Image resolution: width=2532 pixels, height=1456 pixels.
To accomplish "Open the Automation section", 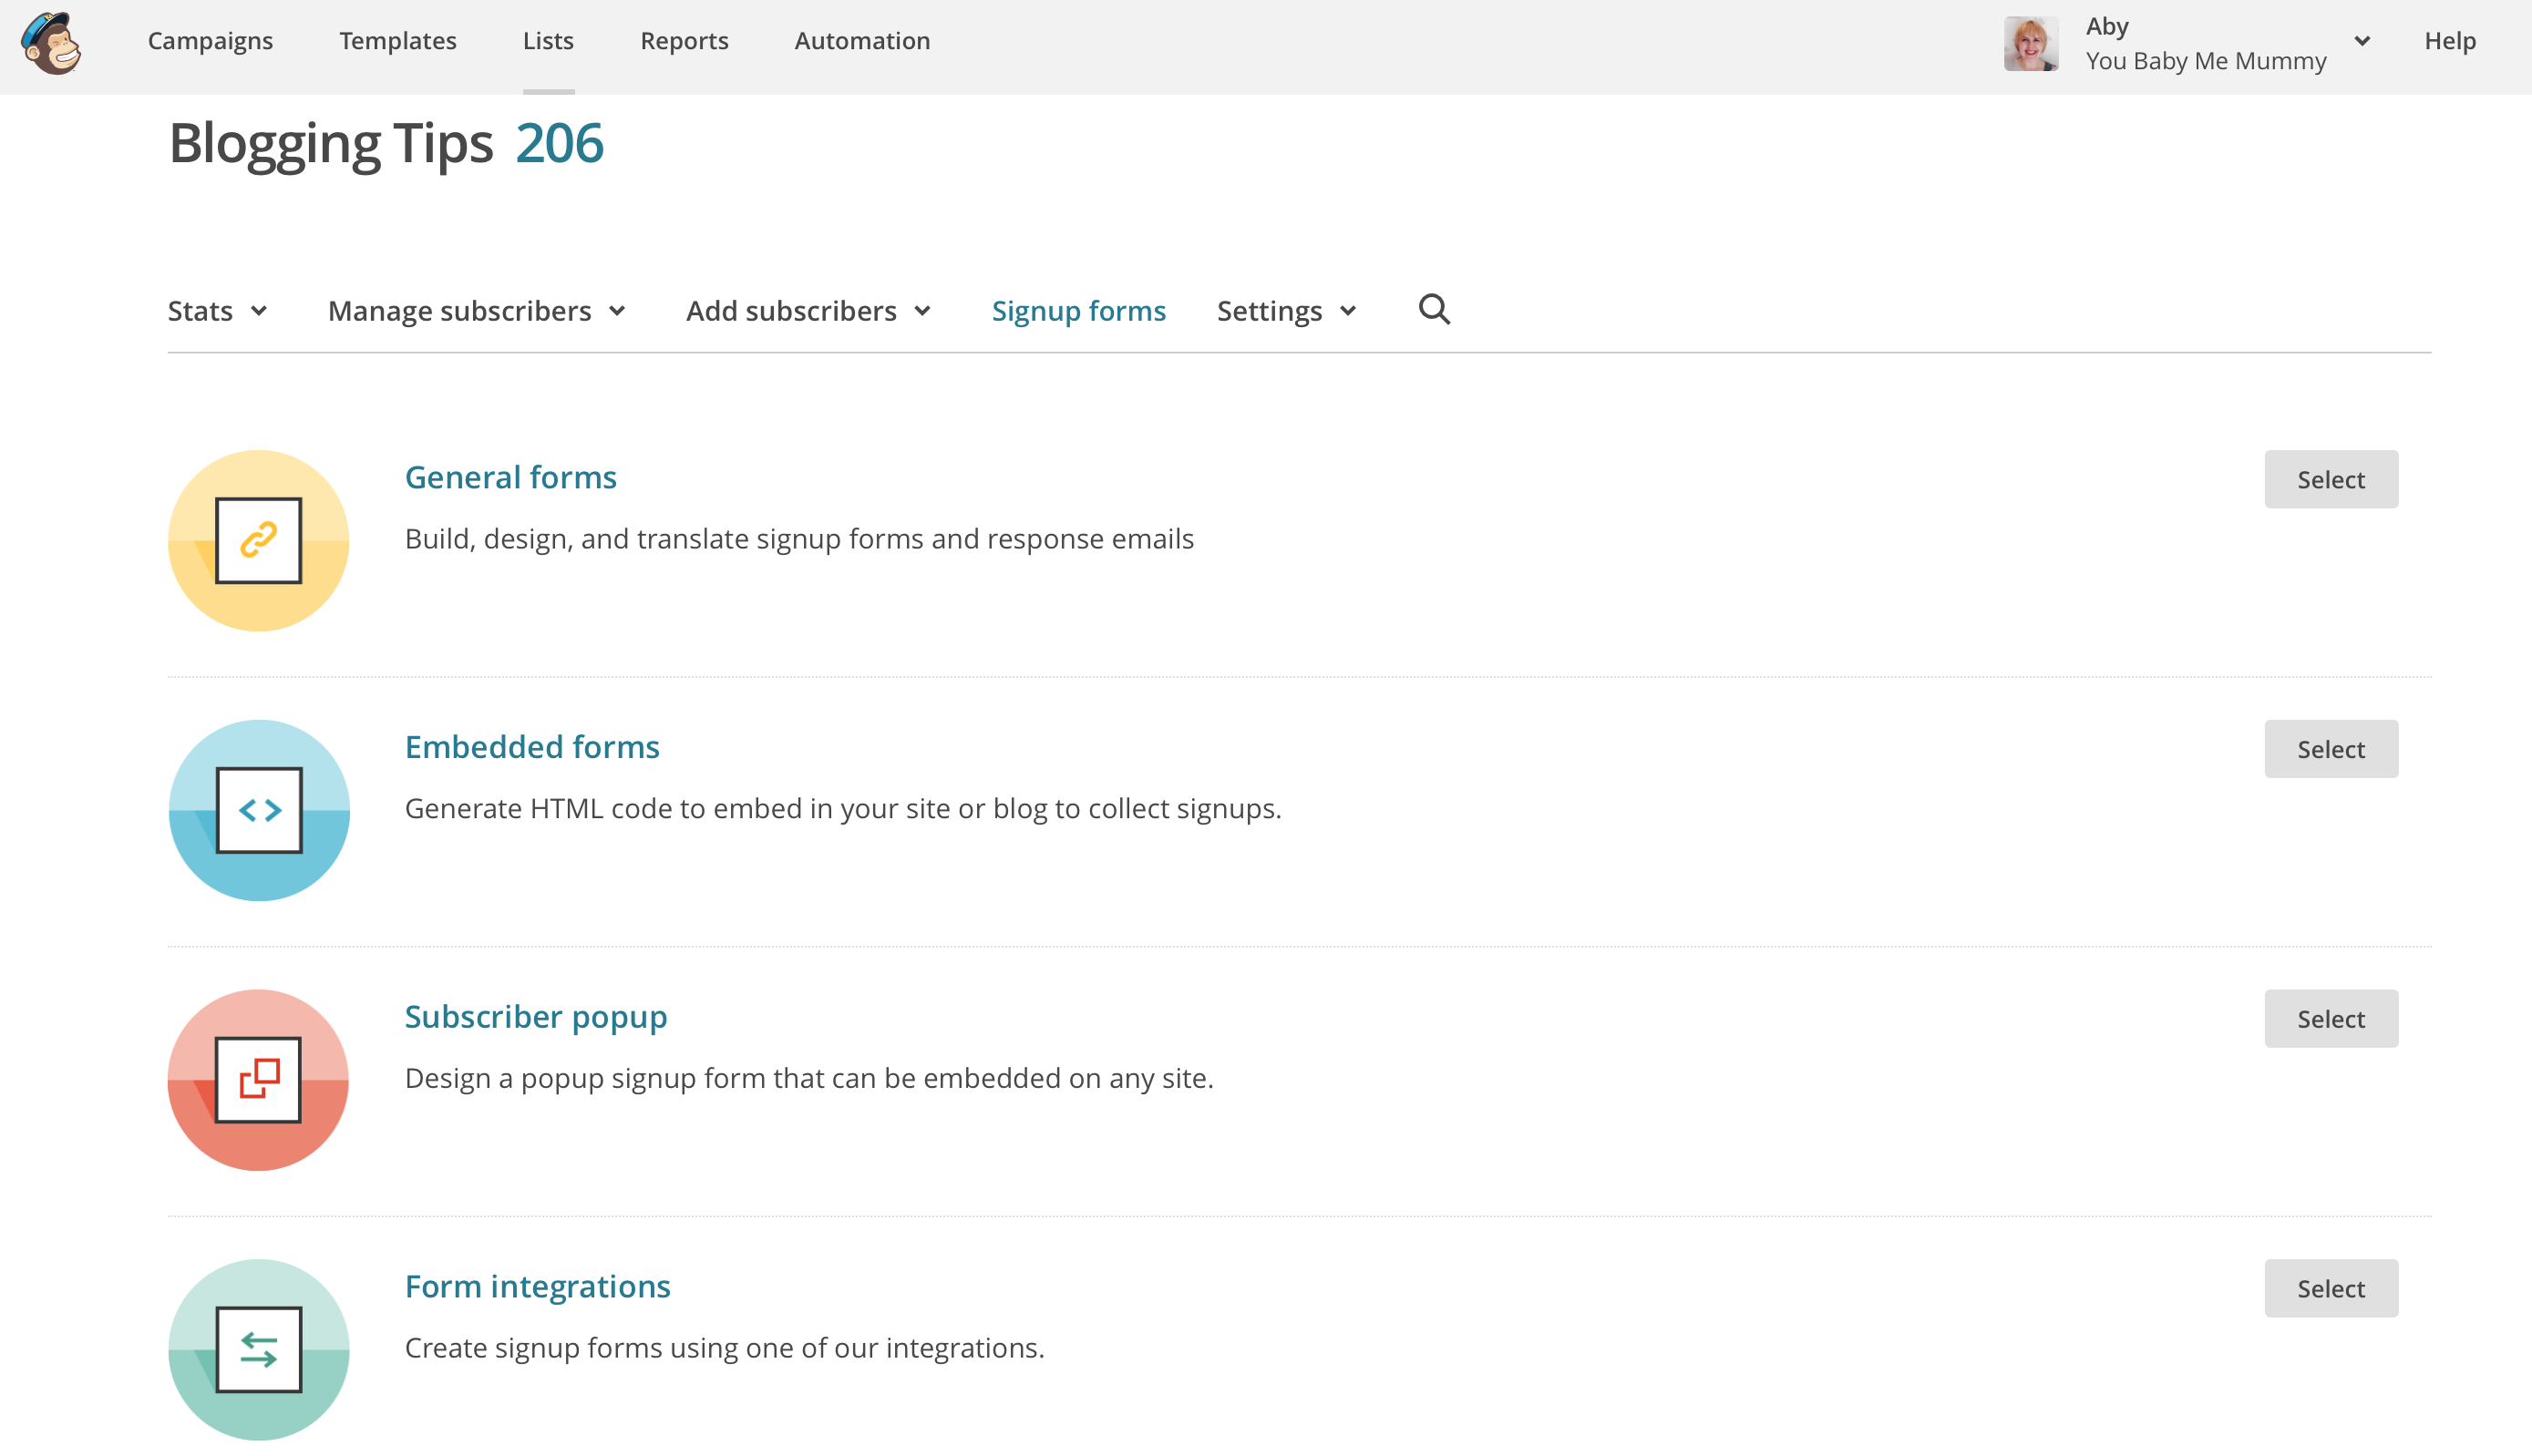I will click(x=862, y=41).
